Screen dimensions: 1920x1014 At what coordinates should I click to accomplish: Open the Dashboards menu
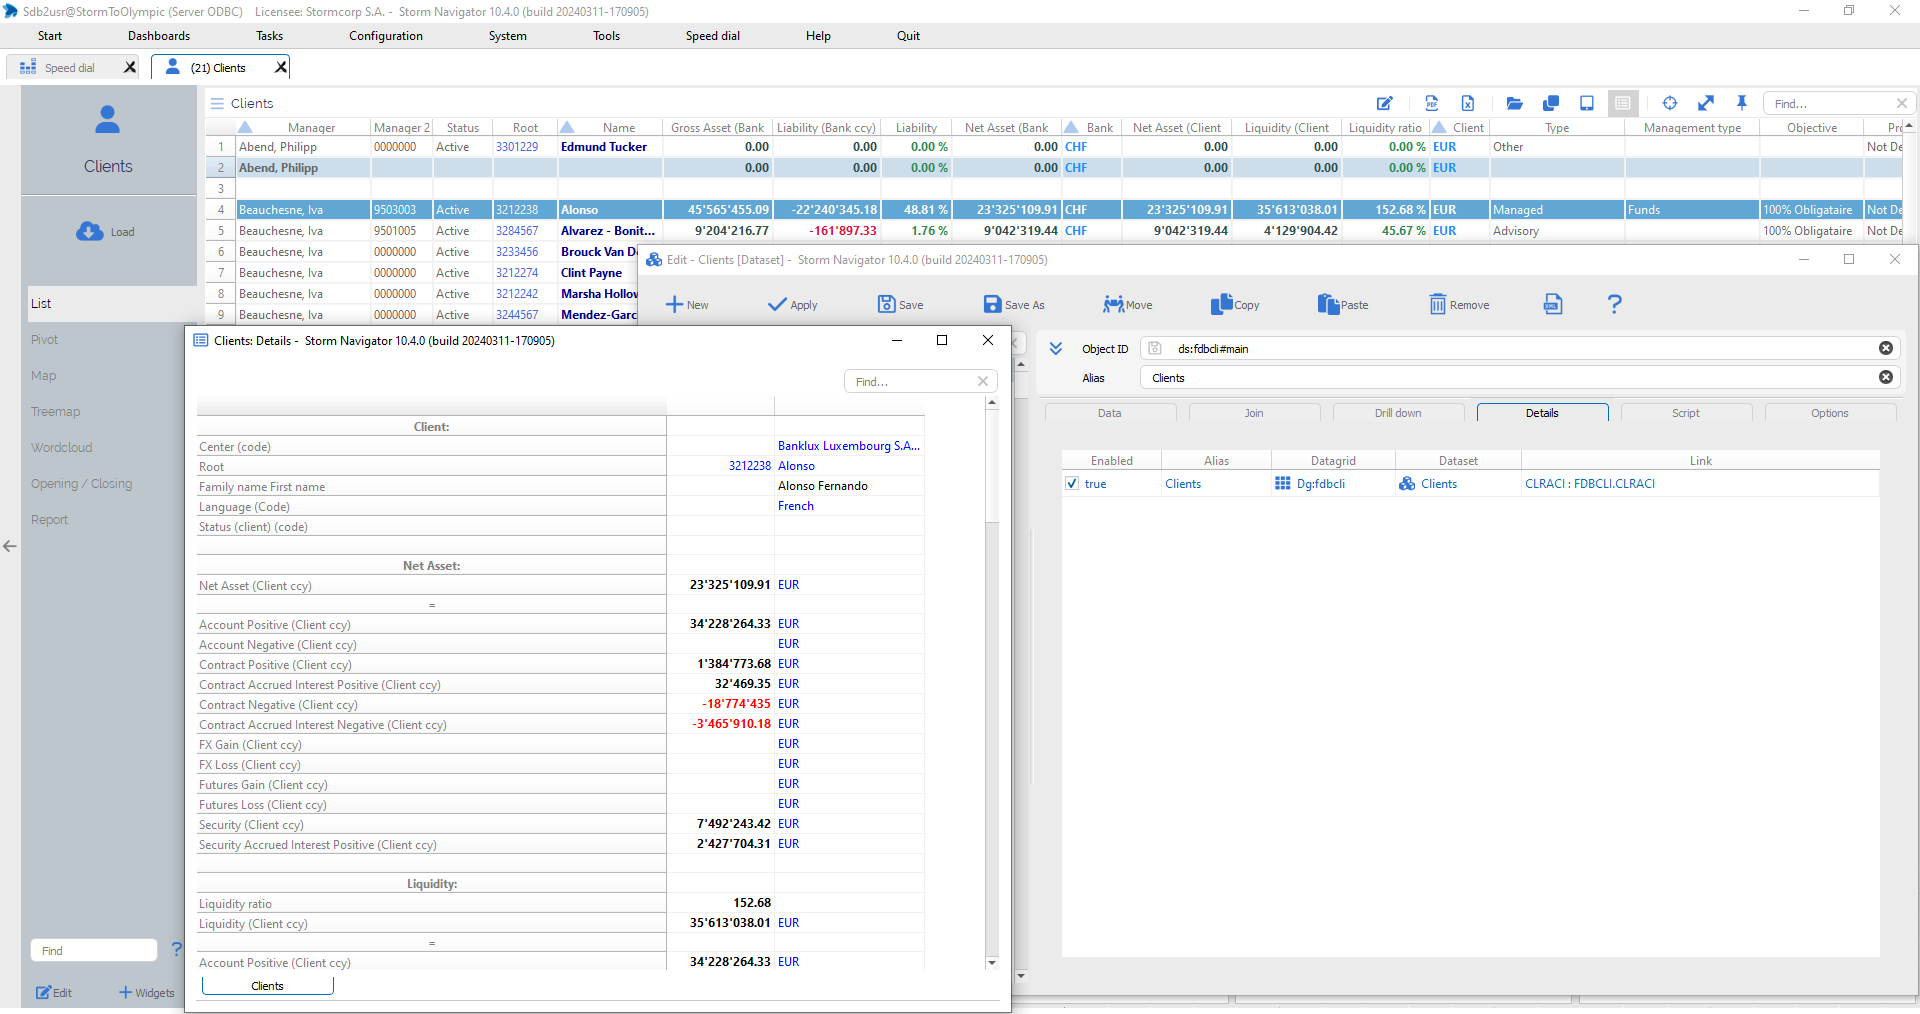click(159, 36)
